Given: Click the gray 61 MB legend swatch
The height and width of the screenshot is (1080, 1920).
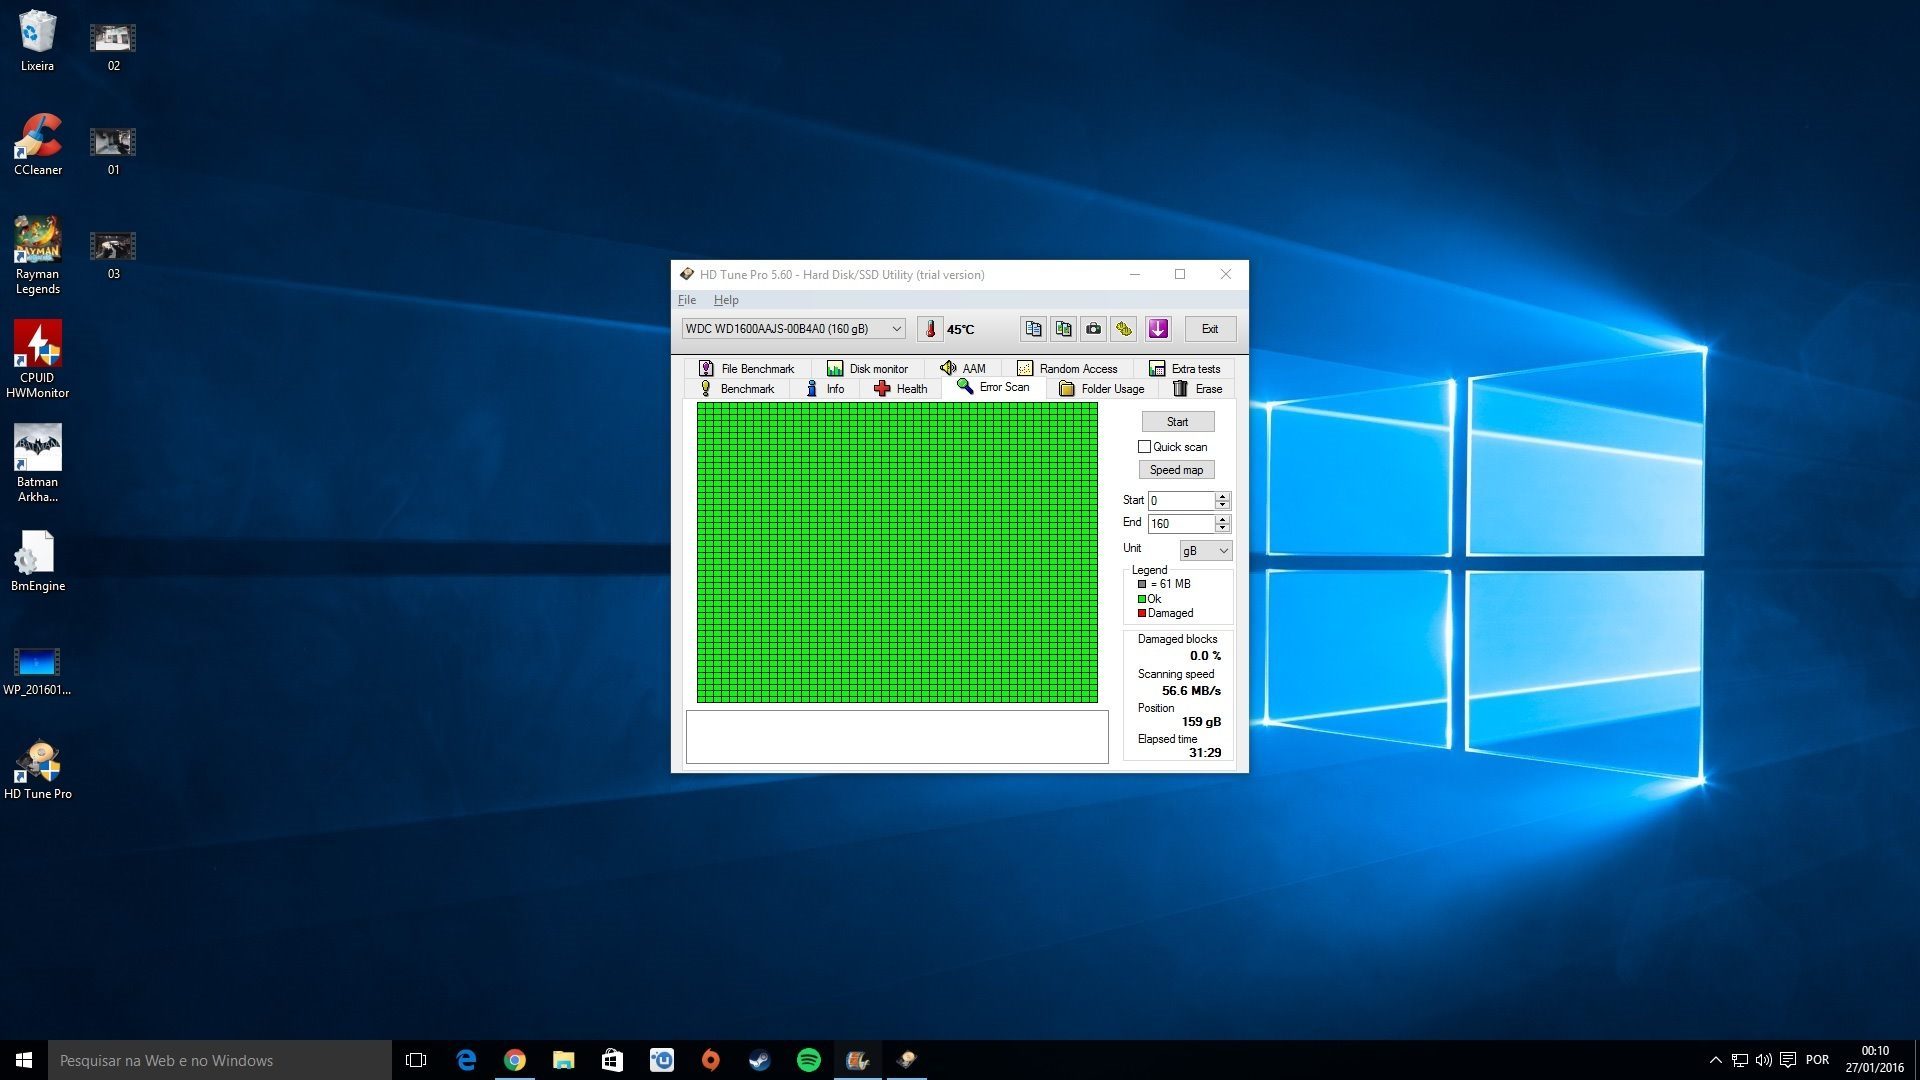Looking at the screenshot, I should (1142, 584).
